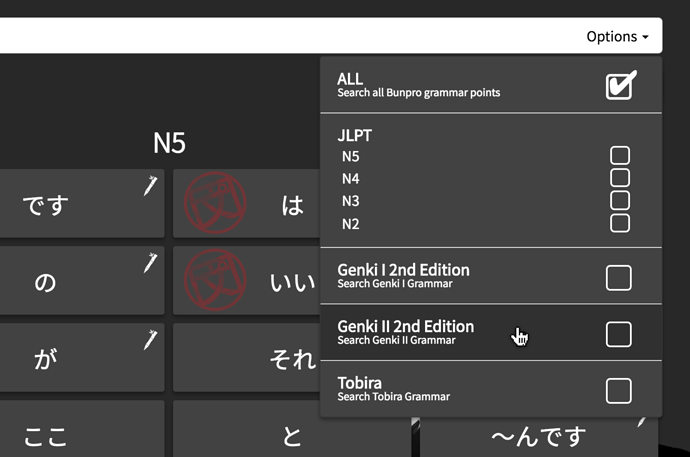Enable Genki II 2nd Edition checkbox
690x457 pixels.
point(619,334)
